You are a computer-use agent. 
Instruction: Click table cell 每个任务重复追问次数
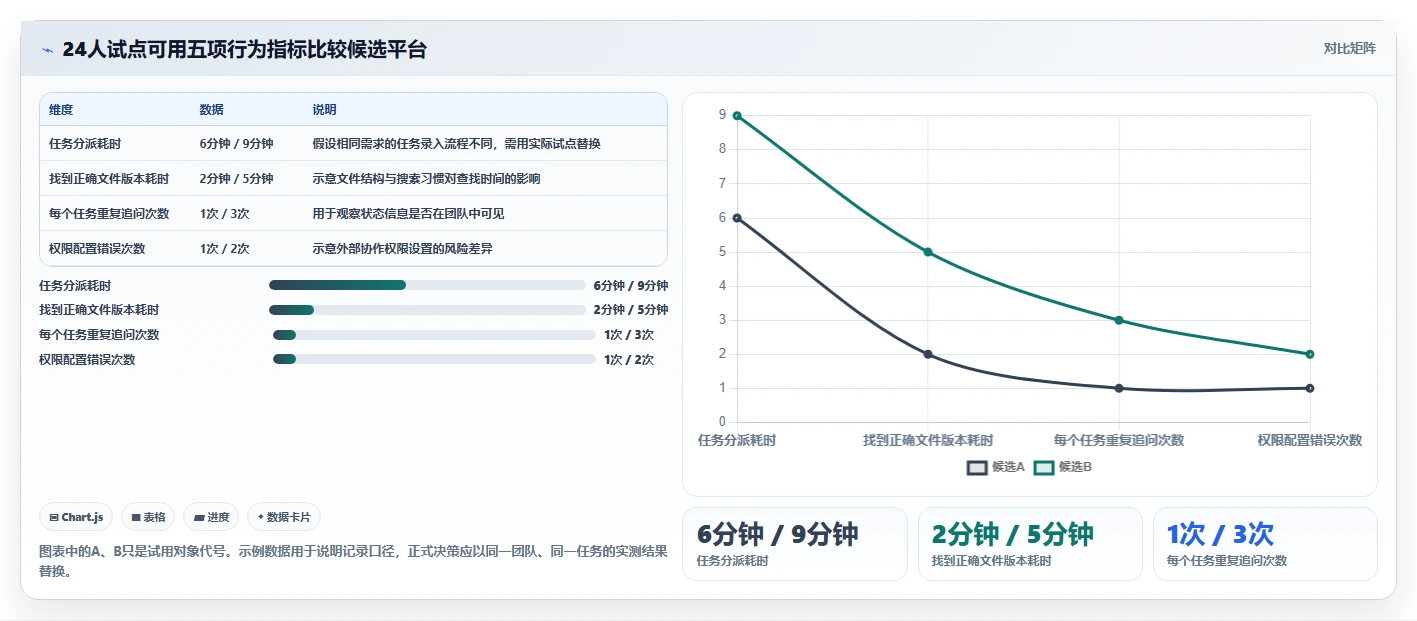coord(109,214)
